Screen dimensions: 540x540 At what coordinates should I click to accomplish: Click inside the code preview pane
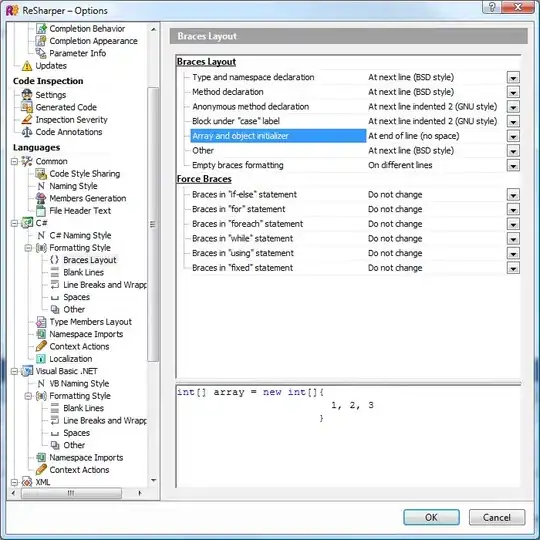pos(348,436)
